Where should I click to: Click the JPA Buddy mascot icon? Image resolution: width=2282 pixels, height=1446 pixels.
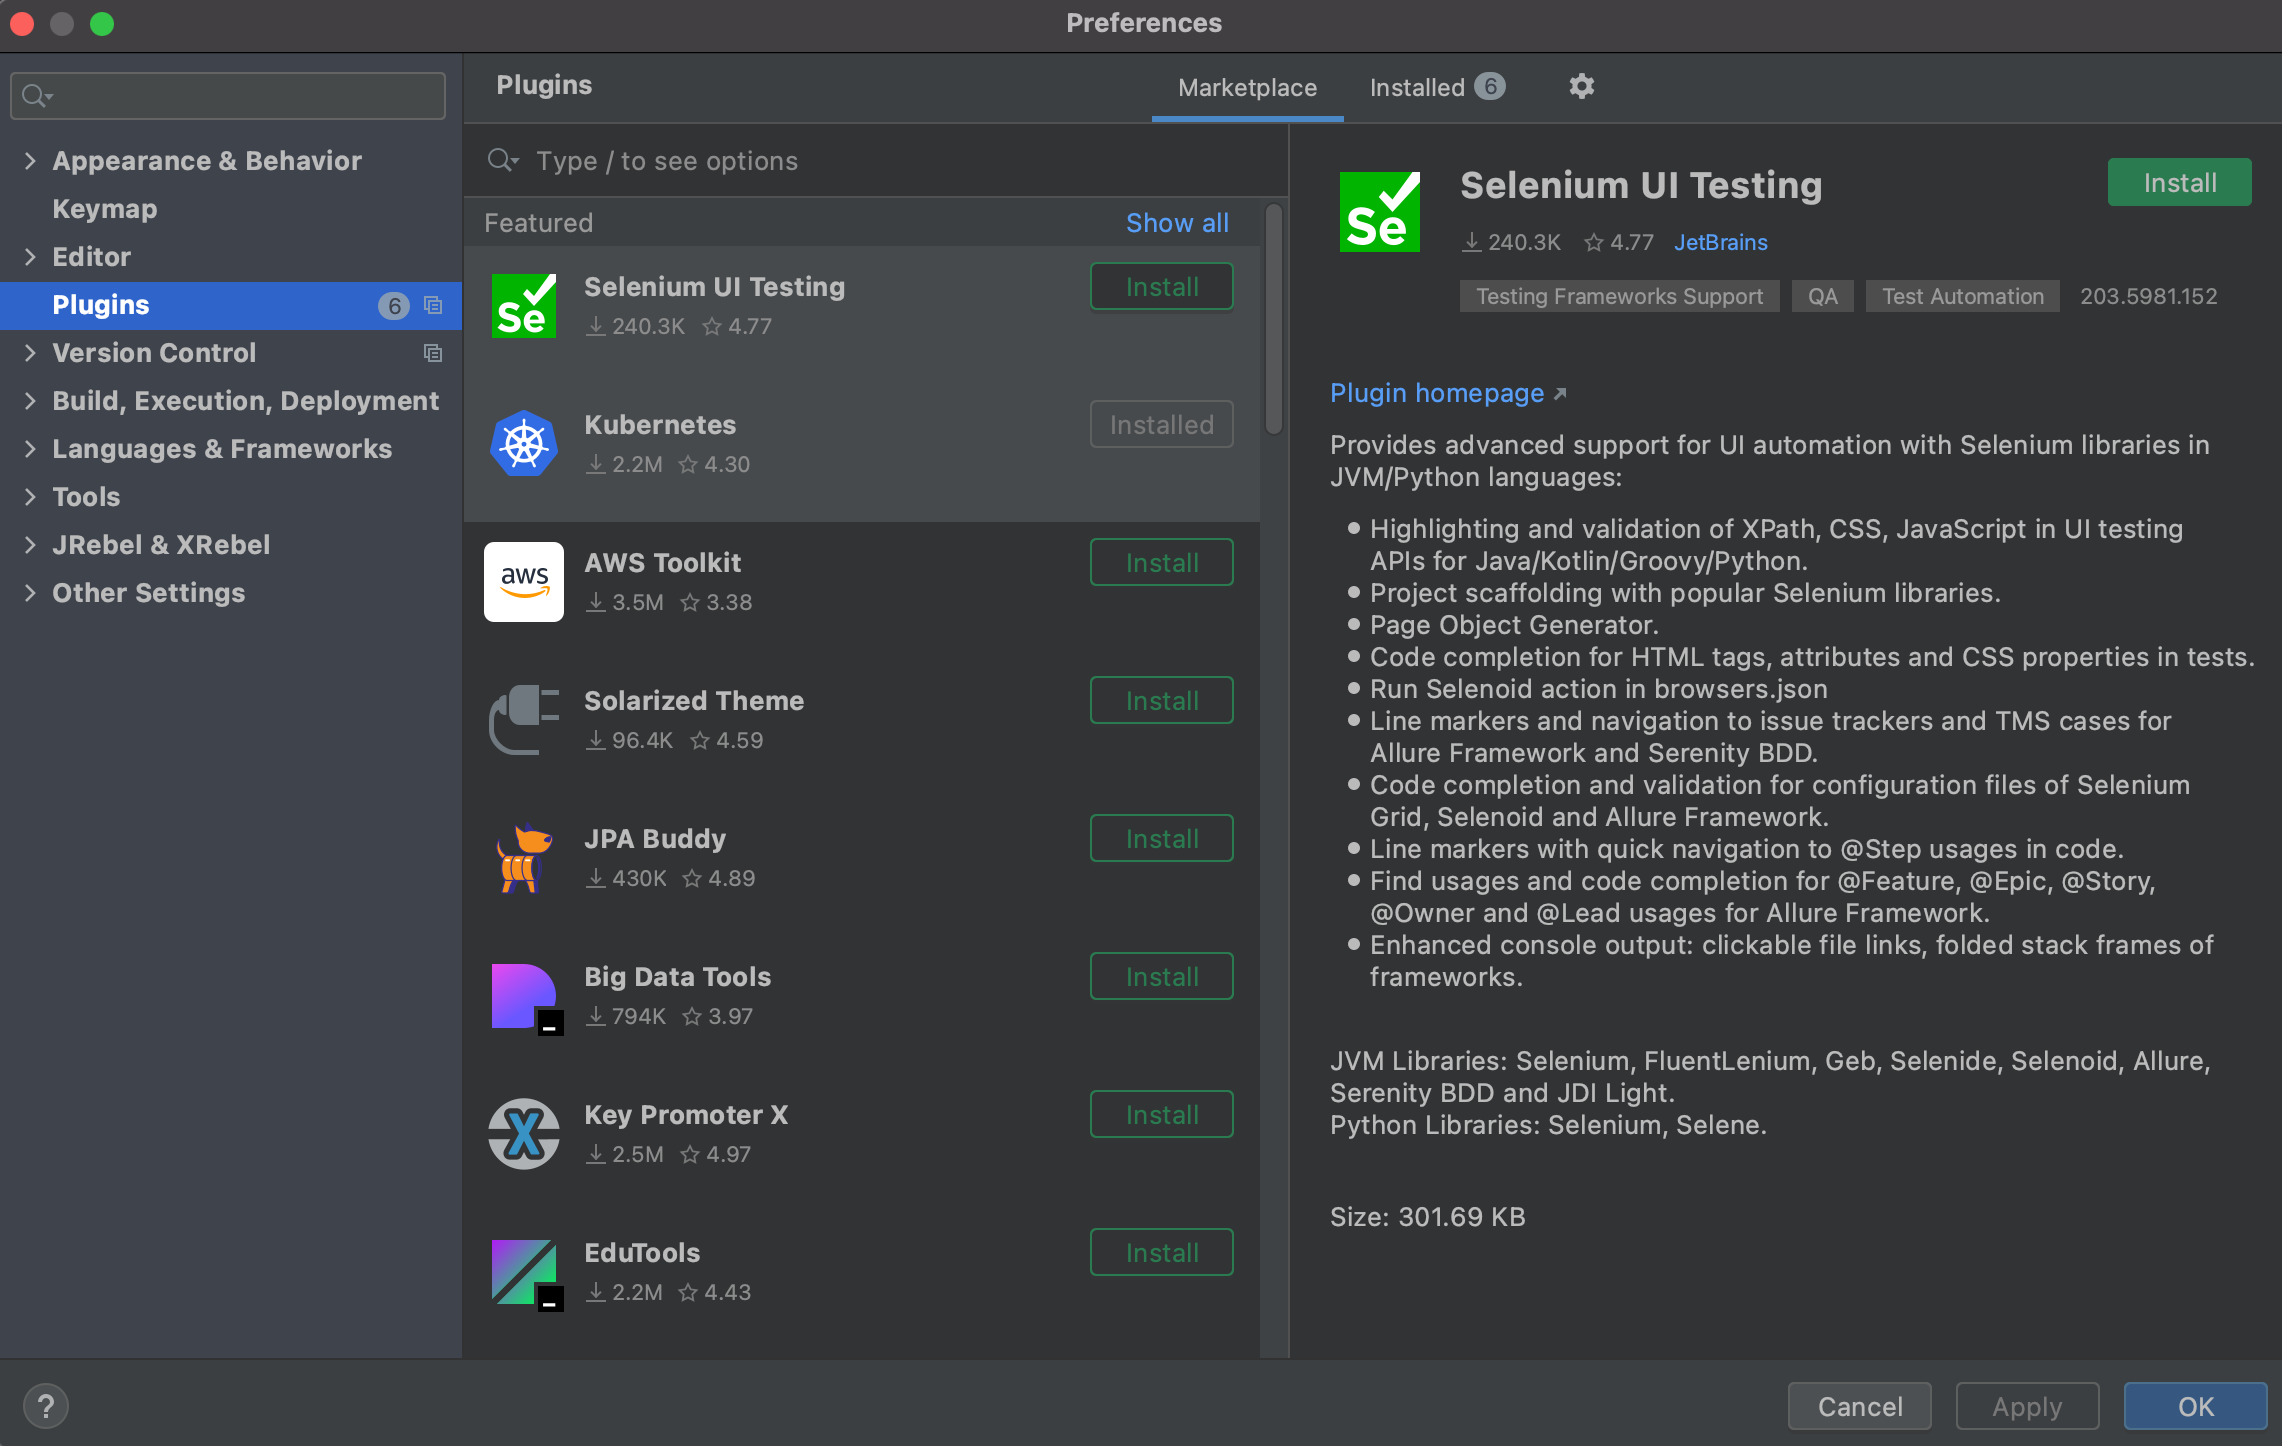point(523,858)
